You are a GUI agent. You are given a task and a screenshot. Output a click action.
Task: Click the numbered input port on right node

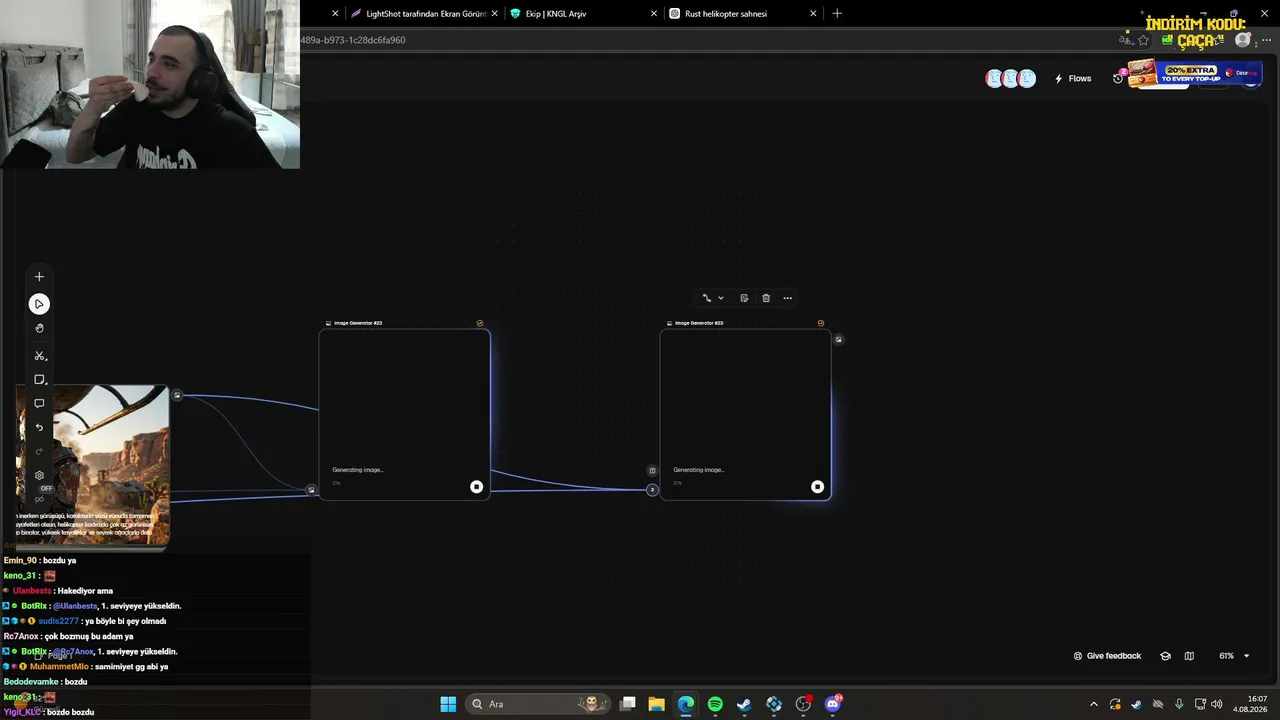[x=652, y=490]
